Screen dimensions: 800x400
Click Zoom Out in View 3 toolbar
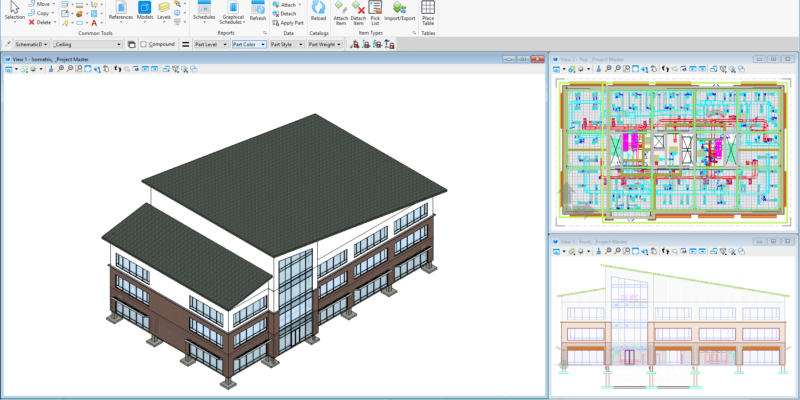(x=617, y=251)
